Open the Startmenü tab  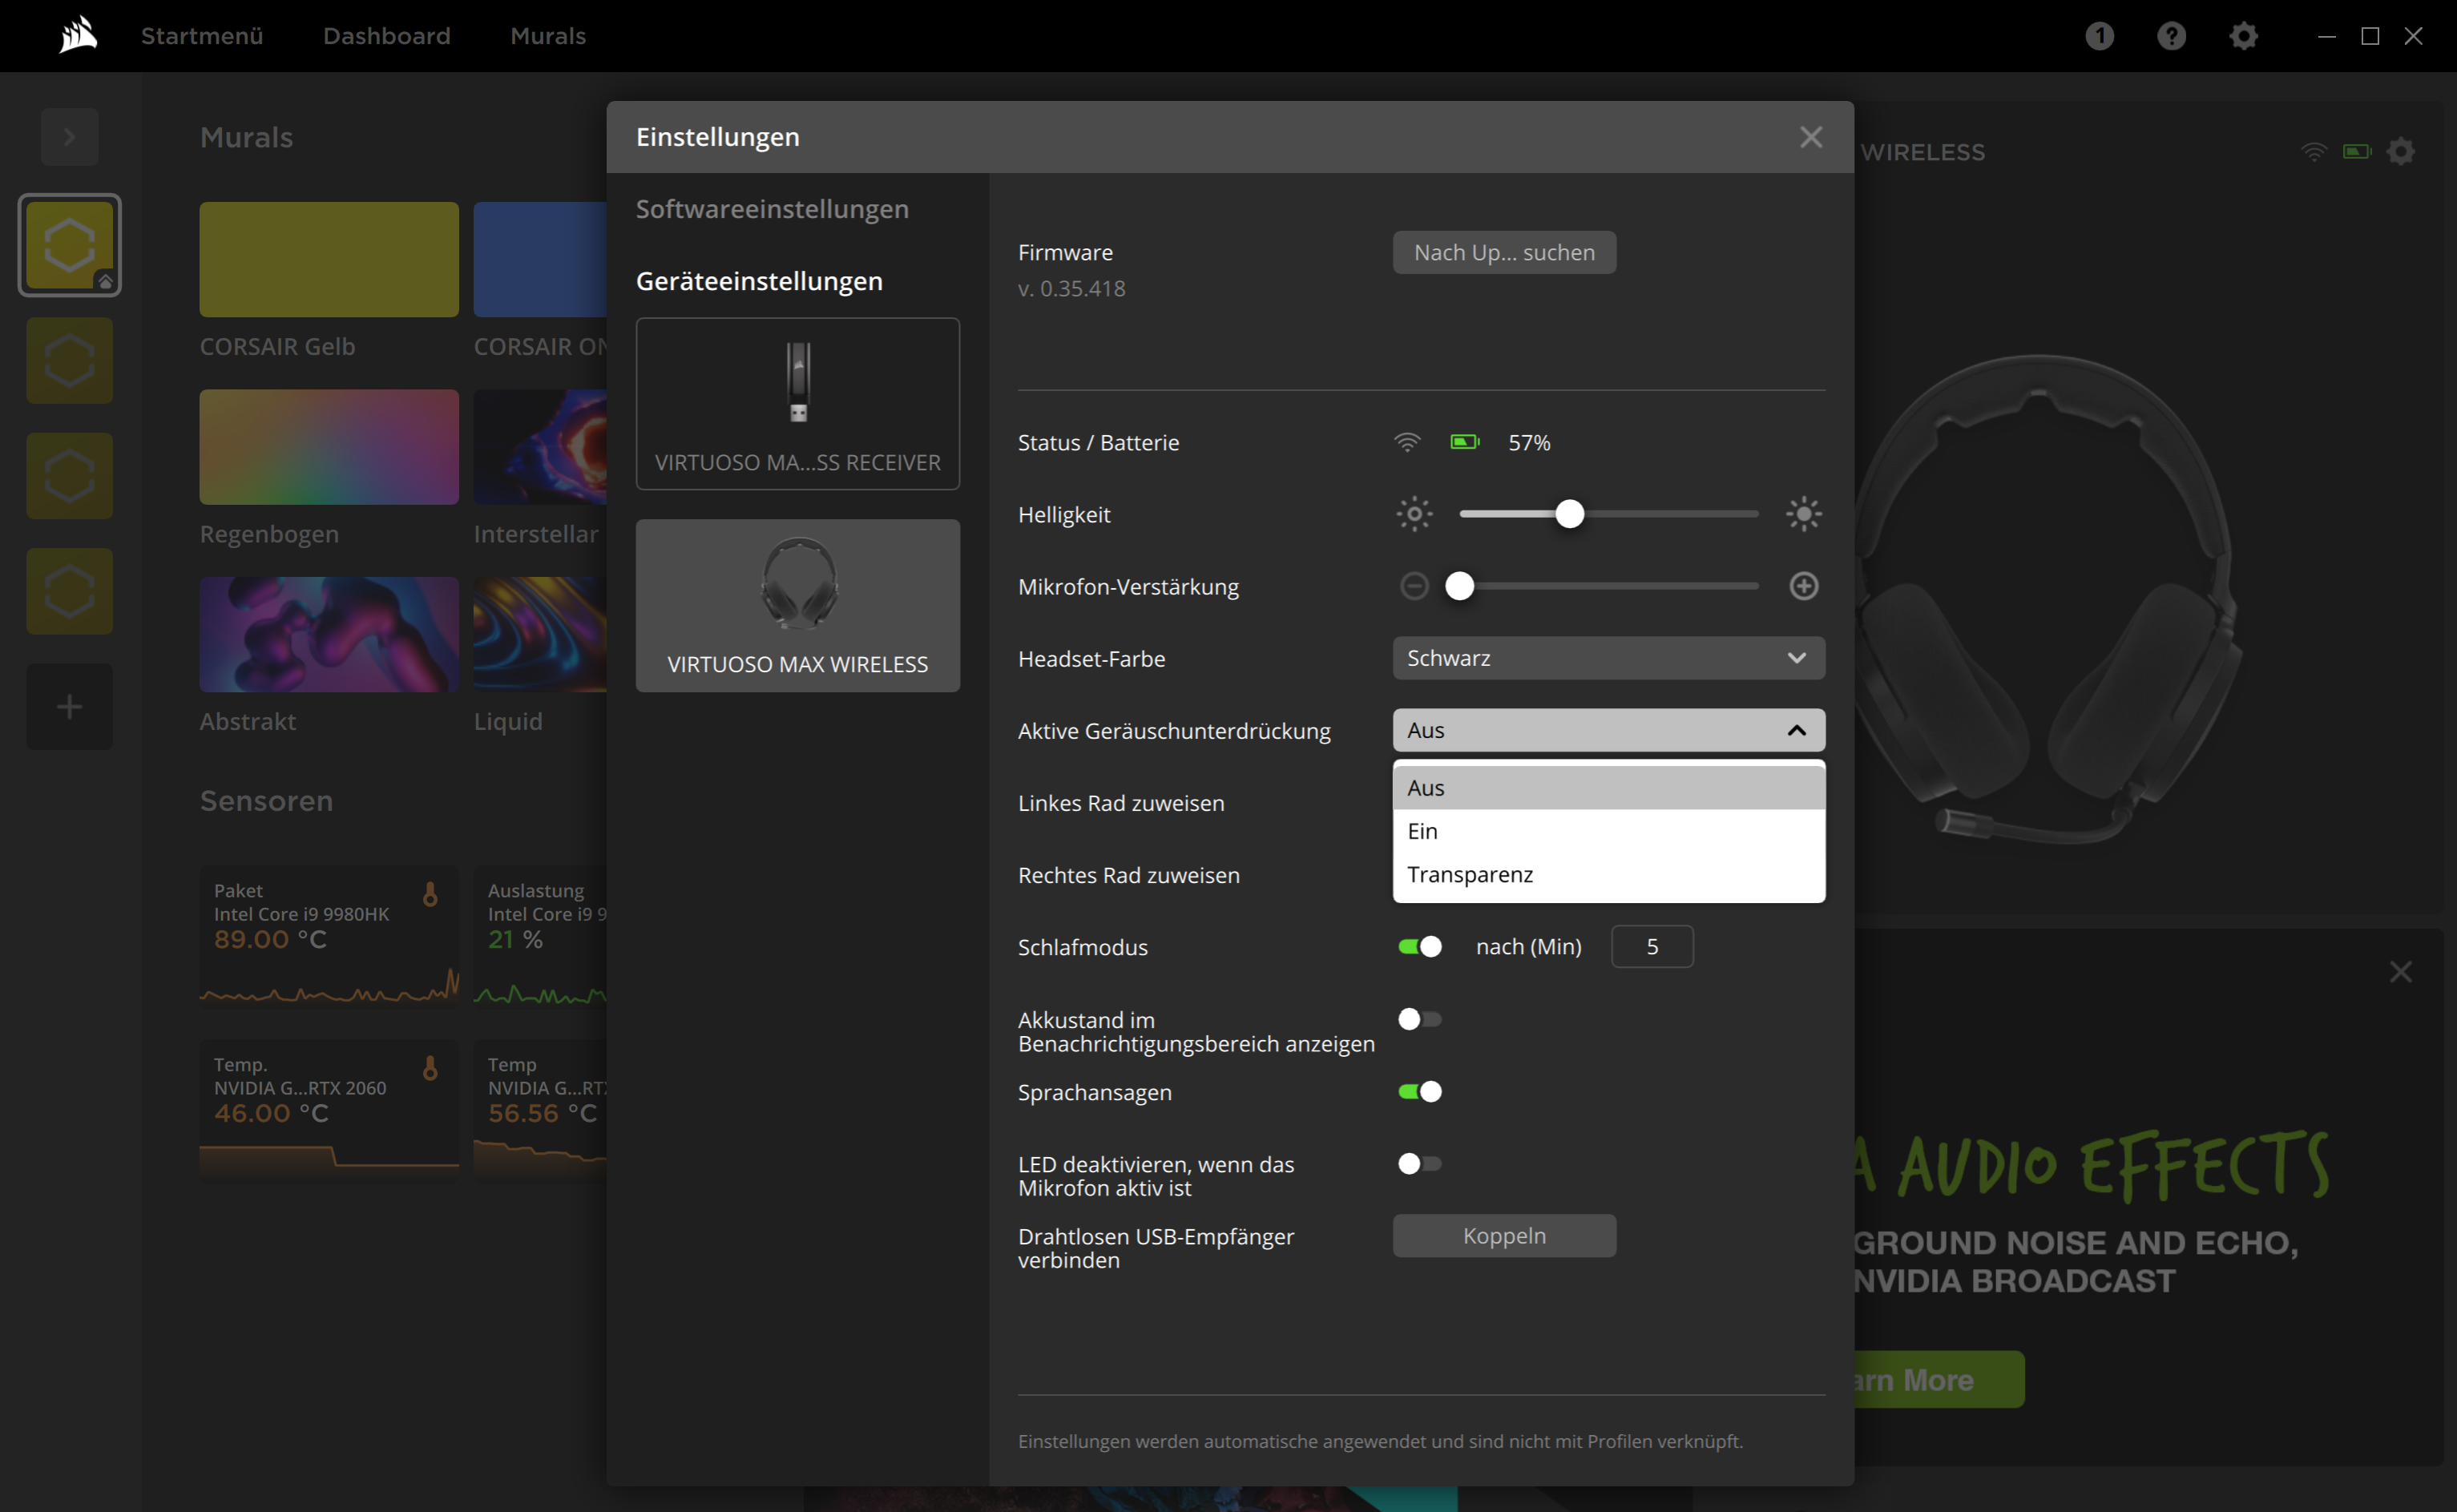[202, 36]
